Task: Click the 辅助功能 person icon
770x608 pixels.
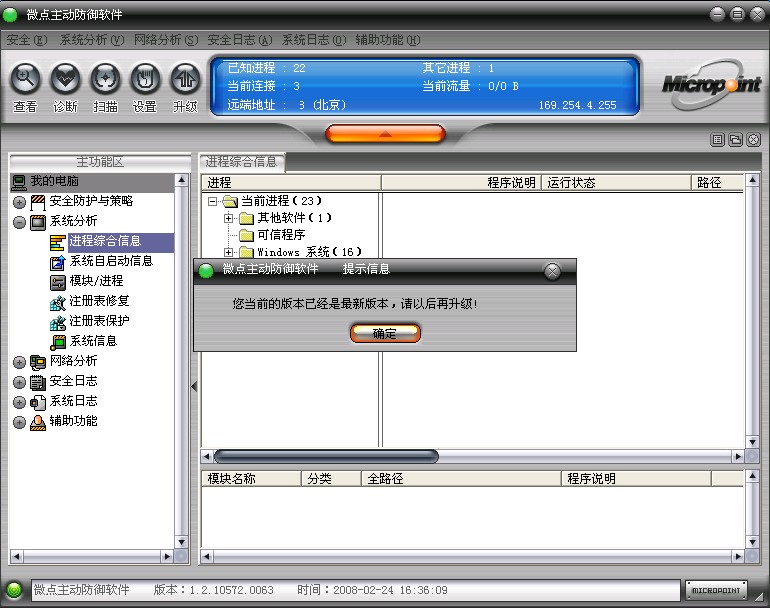Action: (38, 422)
